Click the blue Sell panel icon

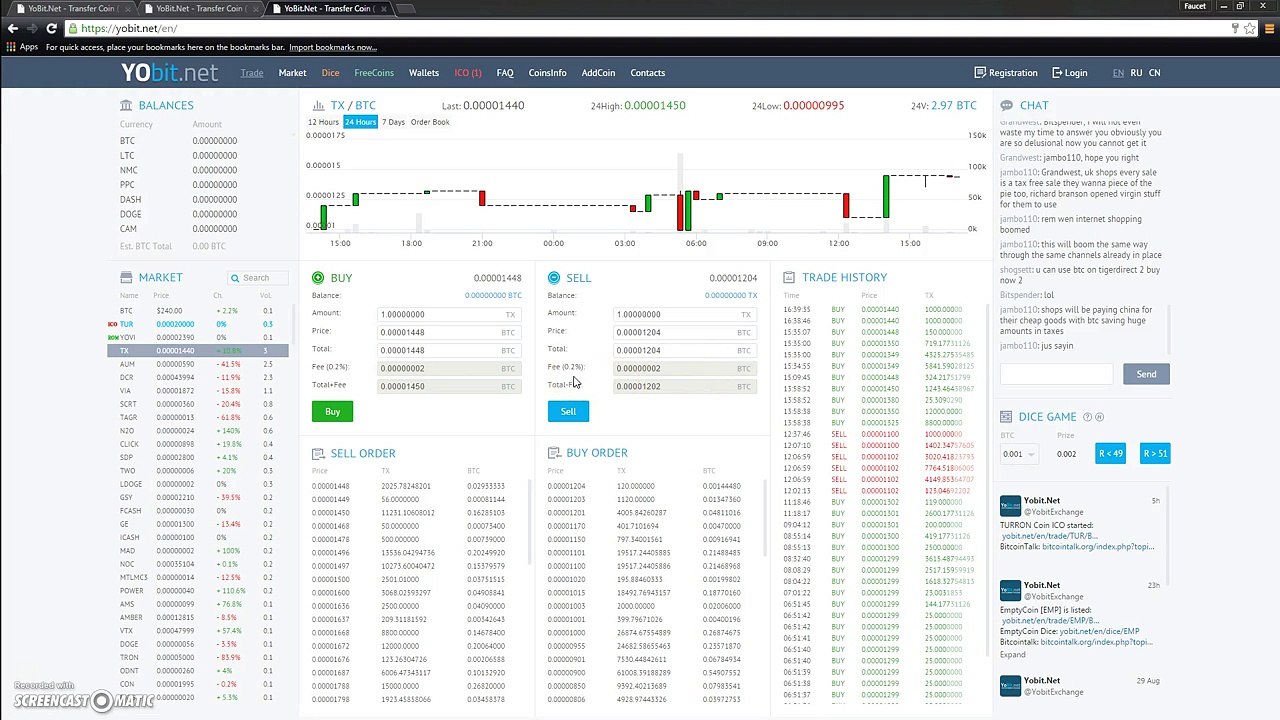coord(554,277)
